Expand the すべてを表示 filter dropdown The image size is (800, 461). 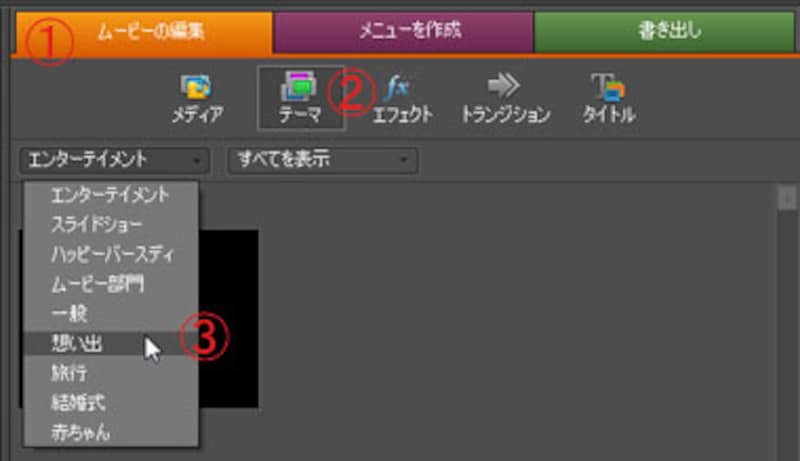tap(322, 159)
